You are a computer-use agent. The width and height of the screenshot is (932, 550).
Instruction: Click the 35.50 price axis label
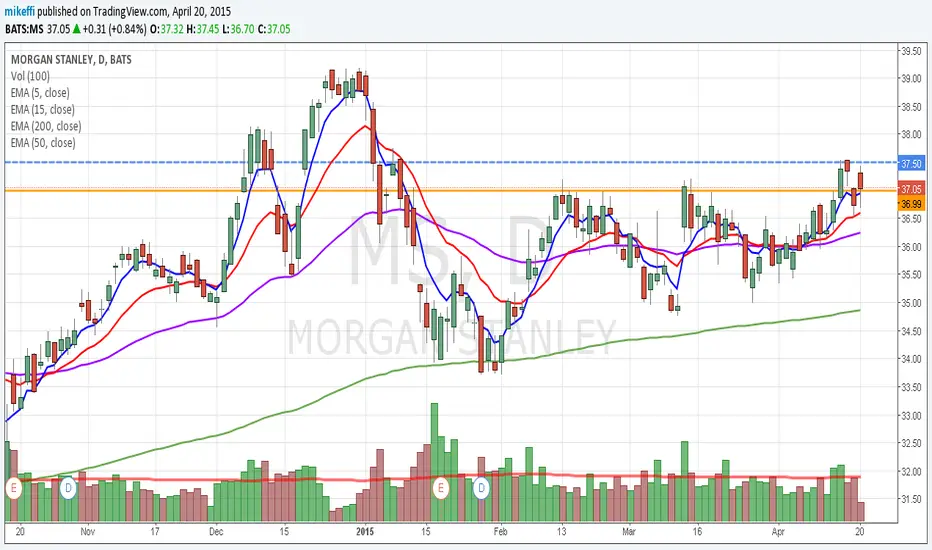tap(911, 275)
